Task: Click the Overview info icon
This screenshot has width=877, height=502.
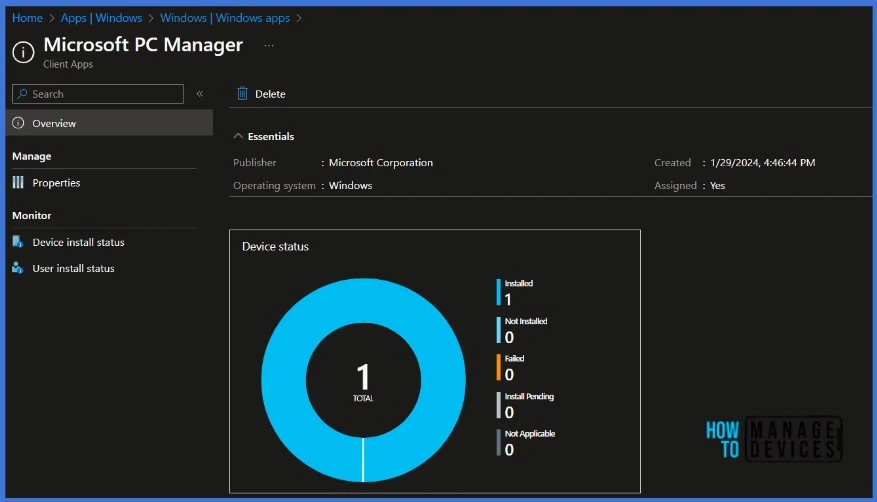Action: coord(18,123)
